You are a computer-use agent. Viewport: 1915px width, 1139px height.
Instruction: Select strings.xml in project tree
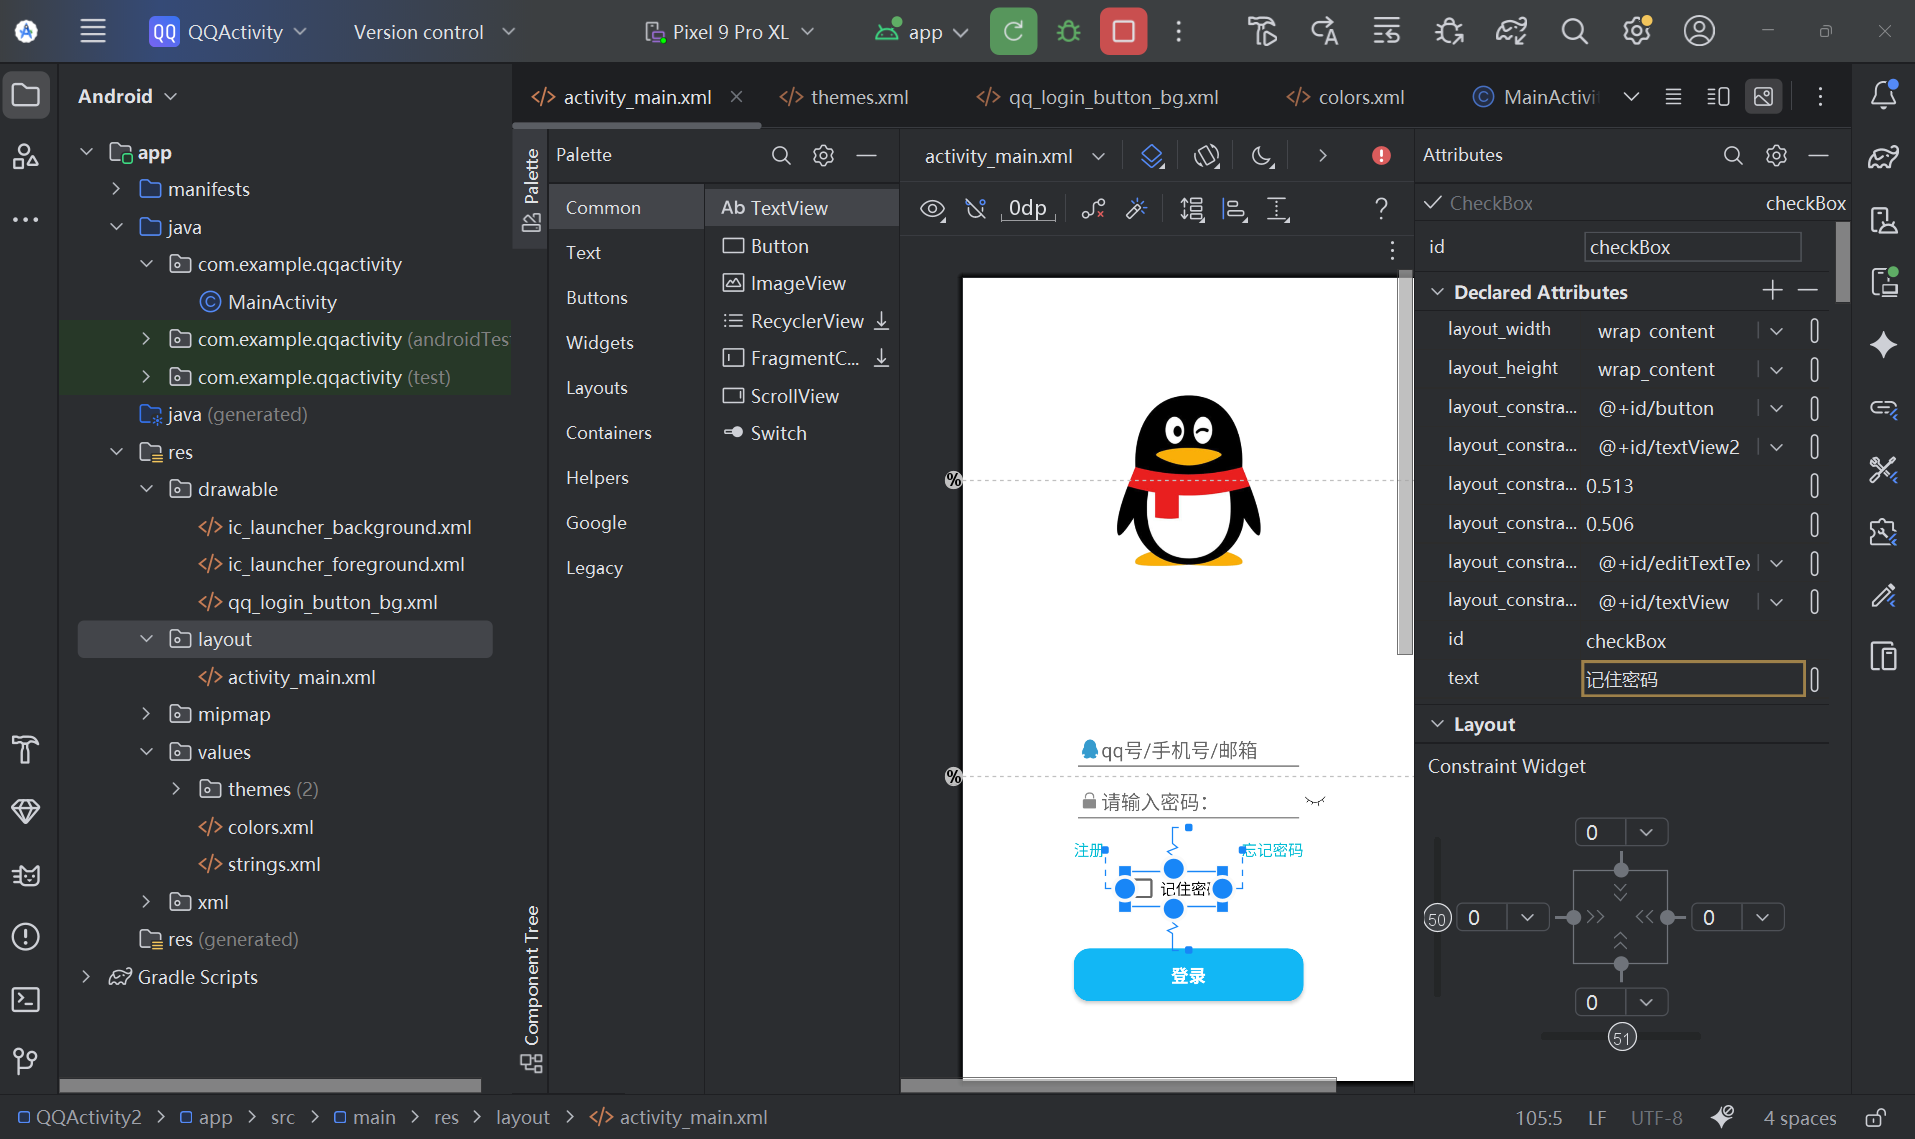coord(274,864)
